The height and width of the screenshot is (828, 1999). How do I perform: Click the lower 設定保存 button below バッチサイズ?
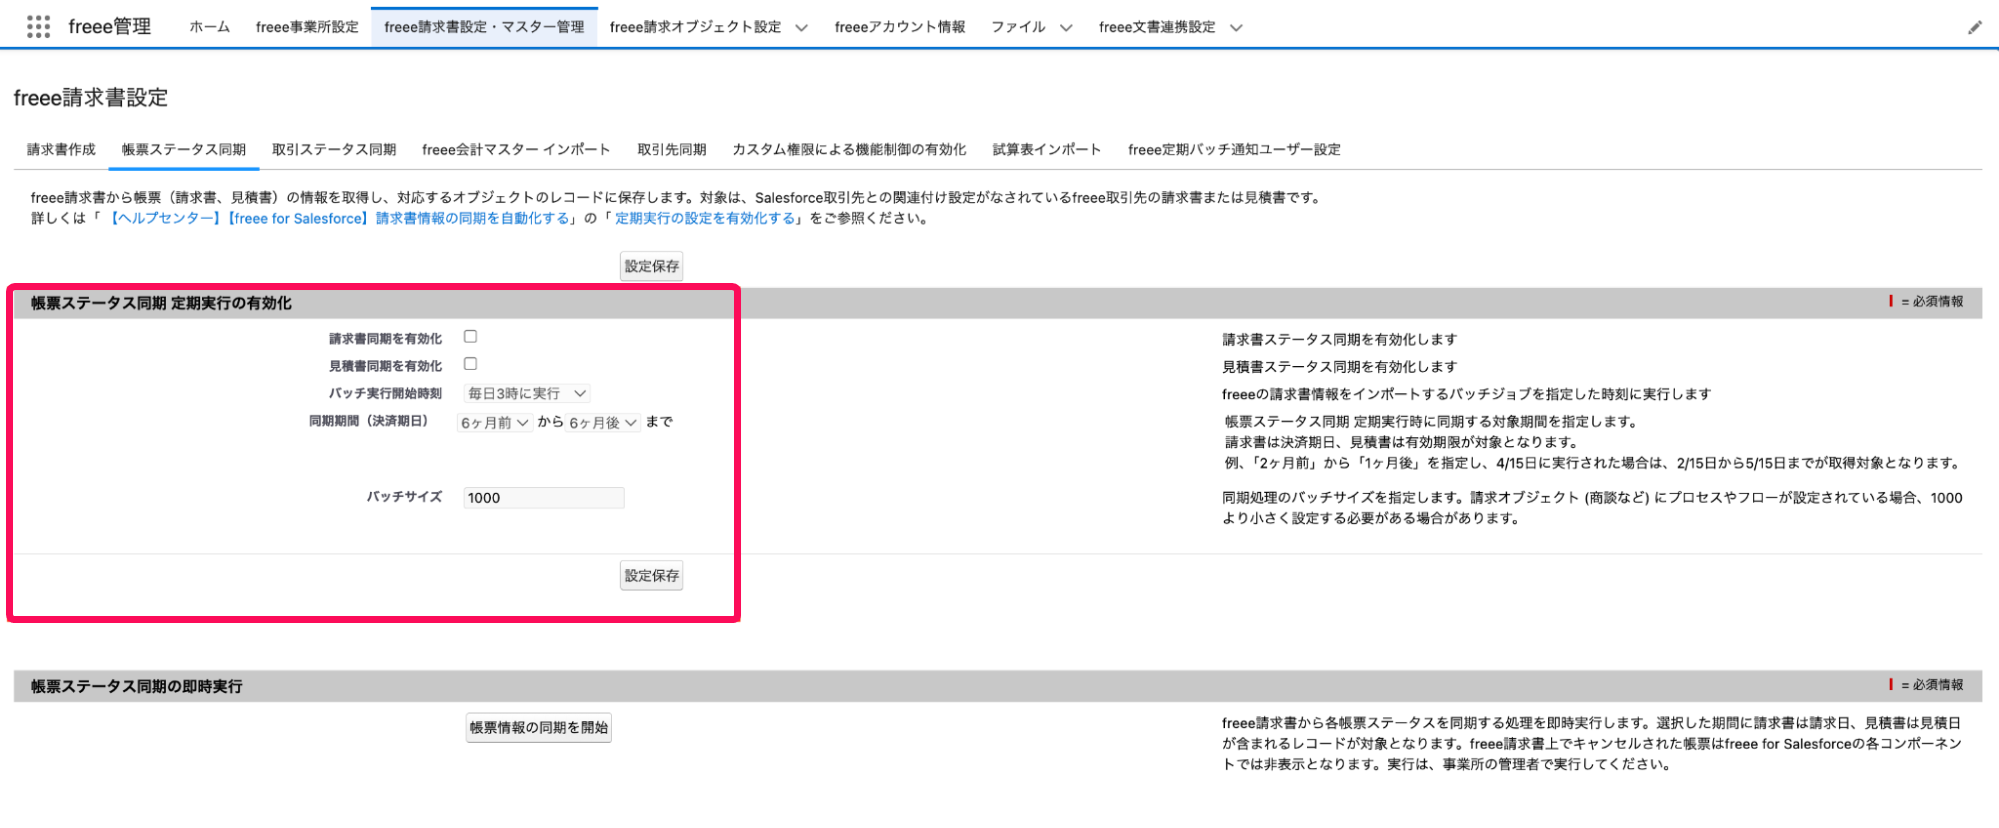pyautogui.click(x=651, y=575)
